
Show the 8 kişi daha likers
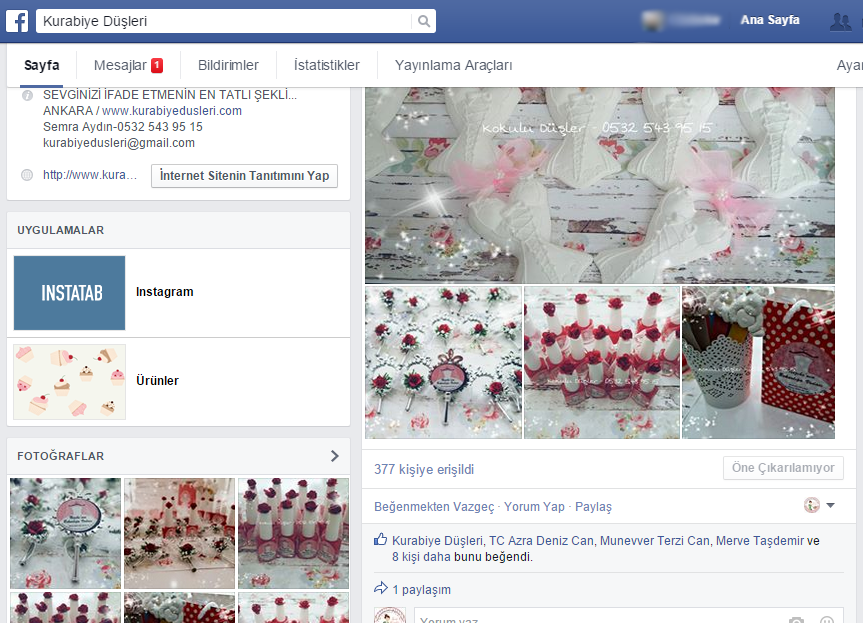[x=421, y=557]
